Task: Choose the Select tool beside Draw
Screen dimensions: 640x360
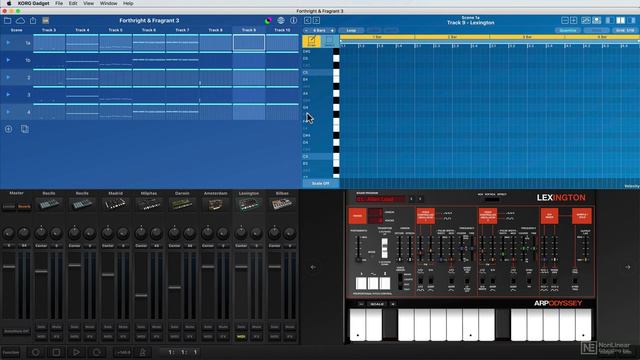Action: click(x=330, y=41)
